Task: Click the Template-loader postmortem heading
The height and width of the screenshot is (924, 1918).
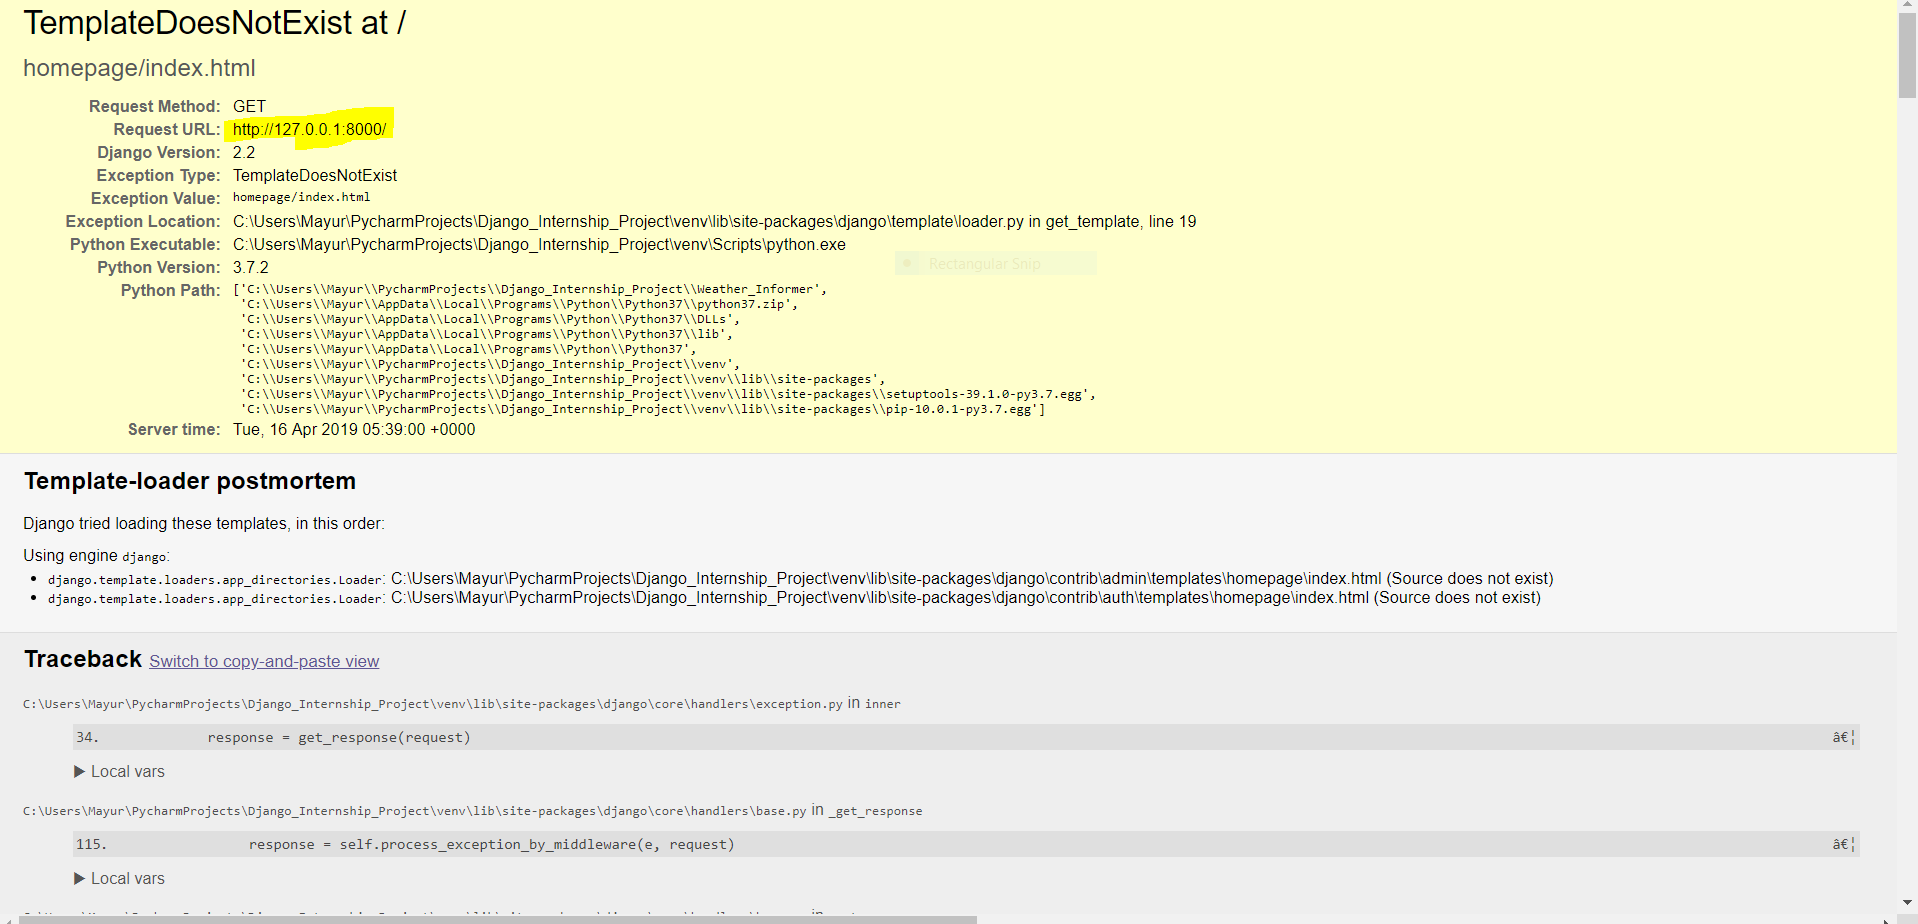Action: (x=190, y=481)
